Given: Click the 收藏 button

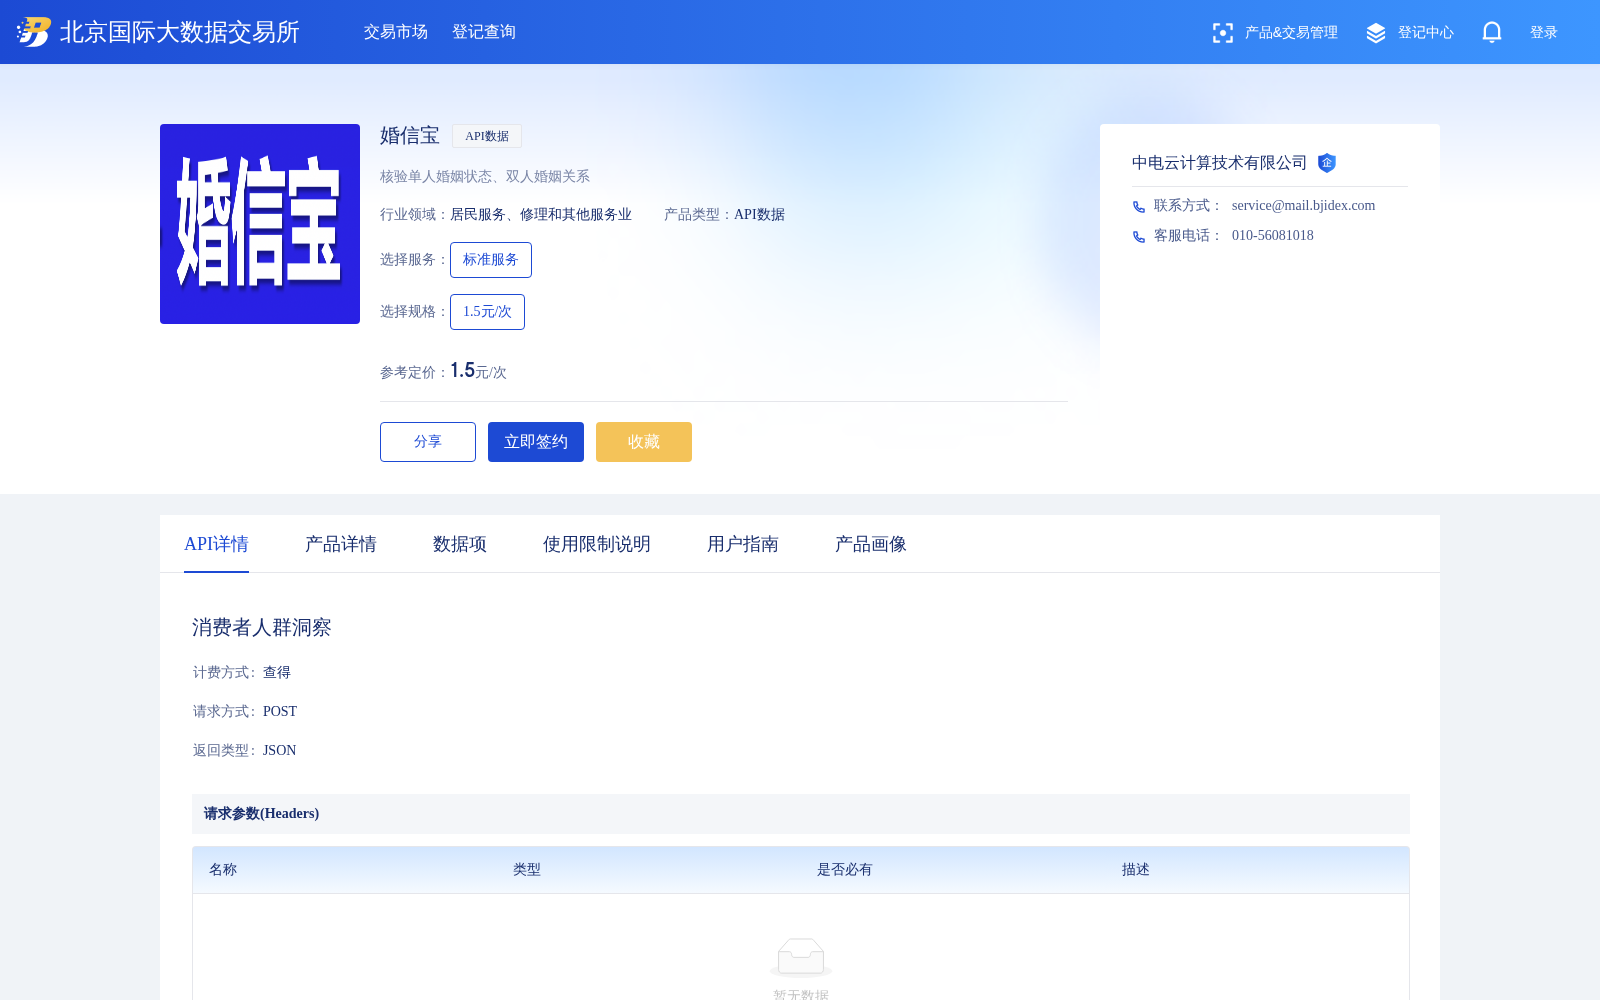Looking at the screenshot, I should [644, 442].
